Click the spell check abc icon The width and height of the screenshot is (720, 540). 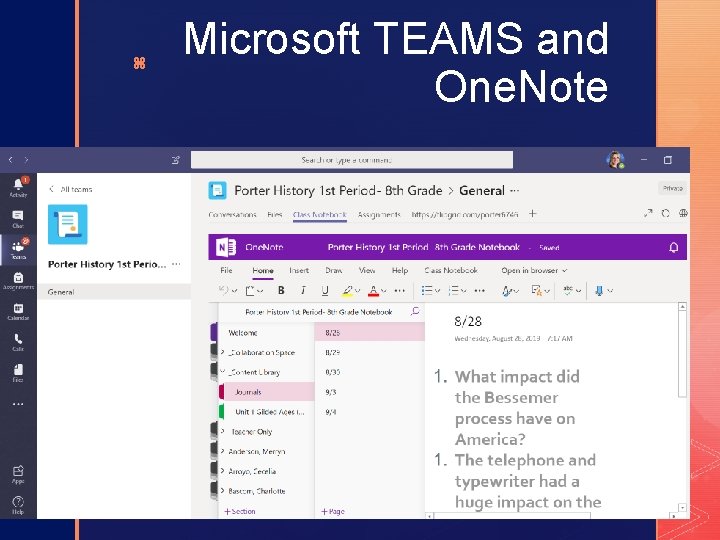568,290
